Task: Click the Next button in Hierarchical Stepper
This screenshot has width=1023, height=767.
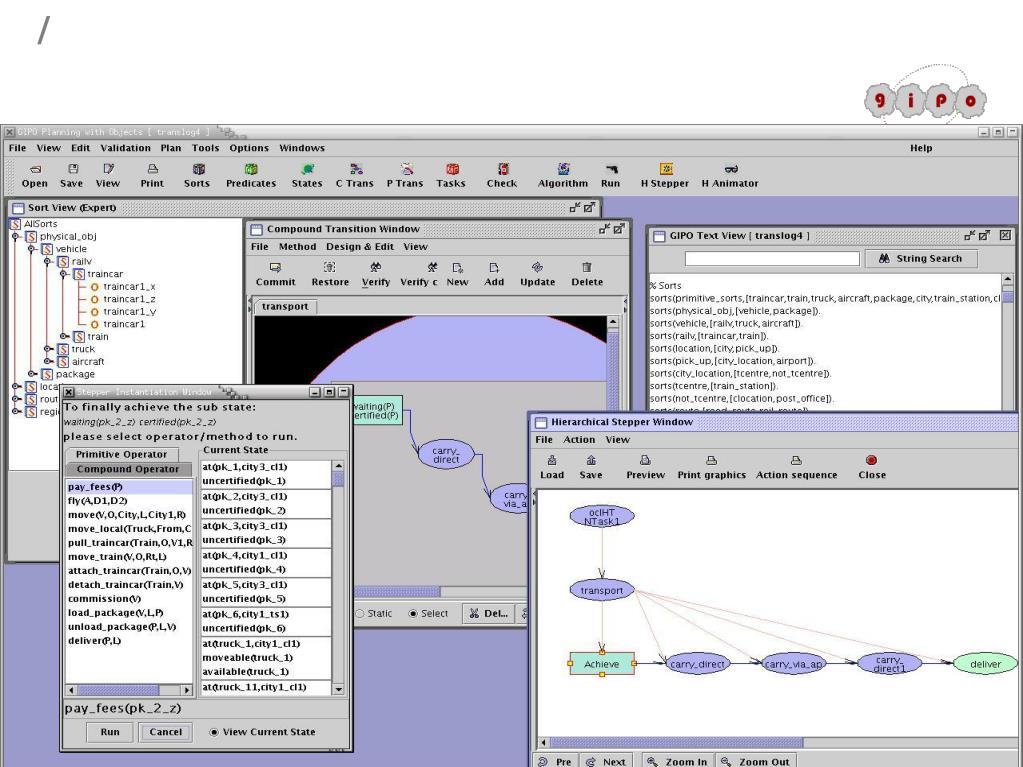Action: [606, 761]
